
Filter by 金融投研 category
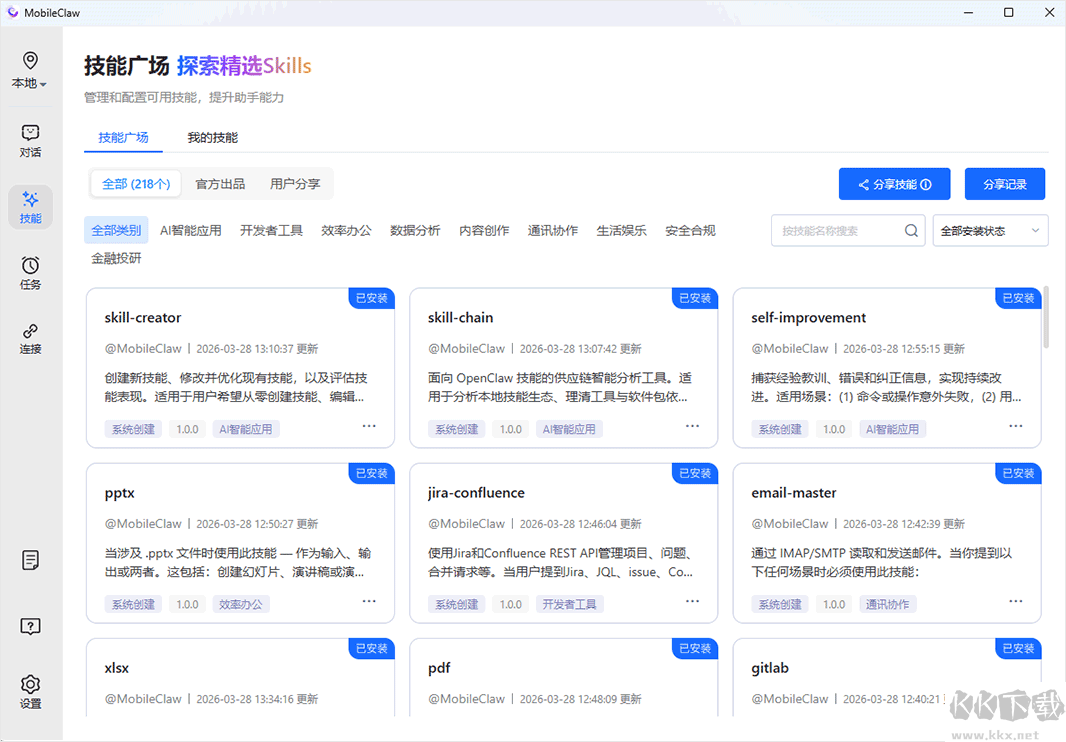pos(116,258)
